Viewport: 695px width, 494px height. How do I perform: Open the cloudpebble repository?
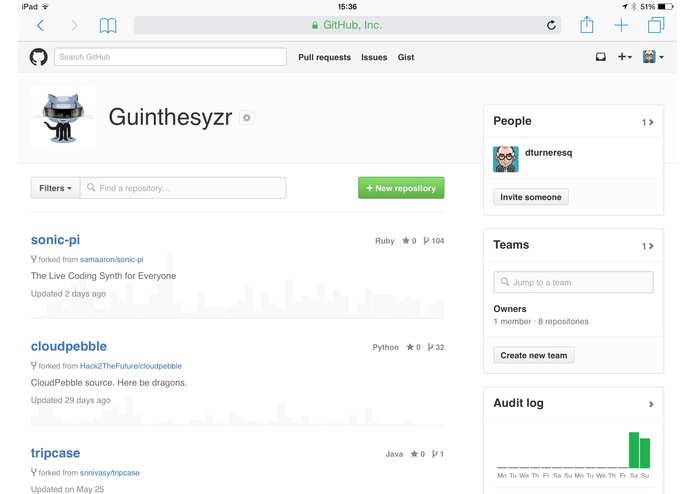[69, 346]
